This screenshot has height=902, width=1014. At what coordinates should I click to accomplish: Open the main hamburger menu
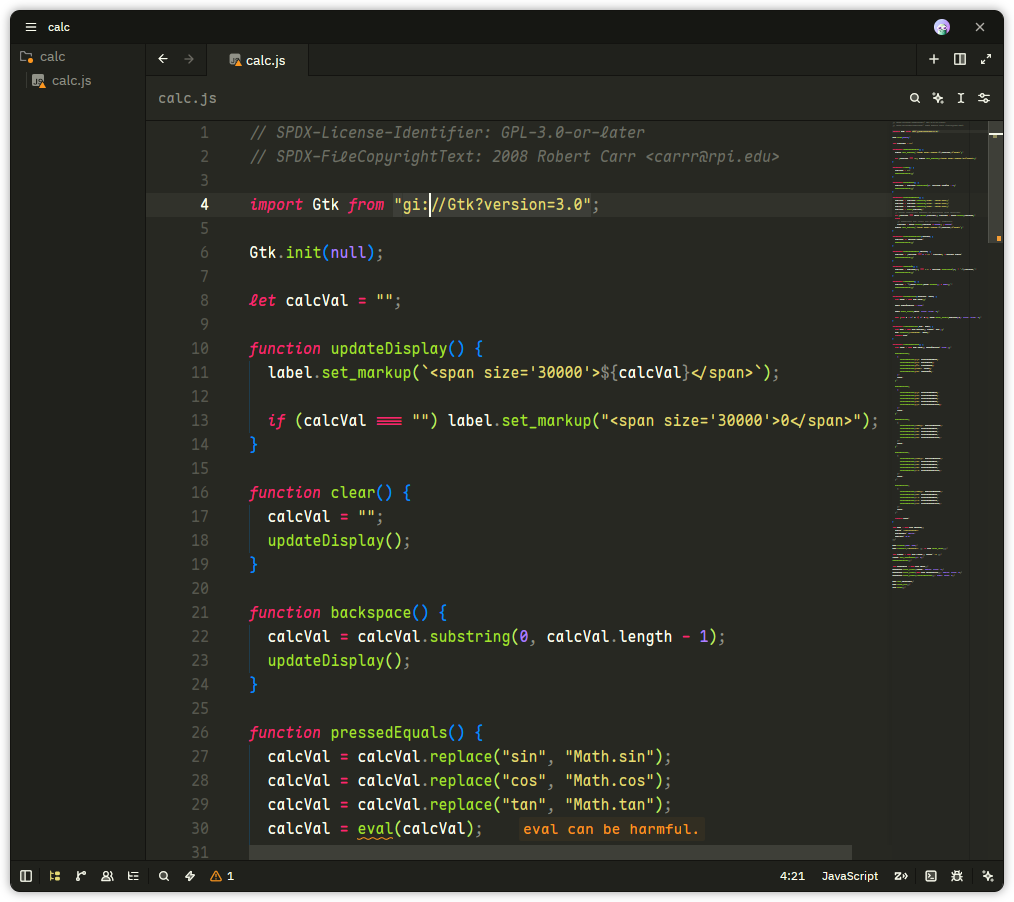[30, 27]
